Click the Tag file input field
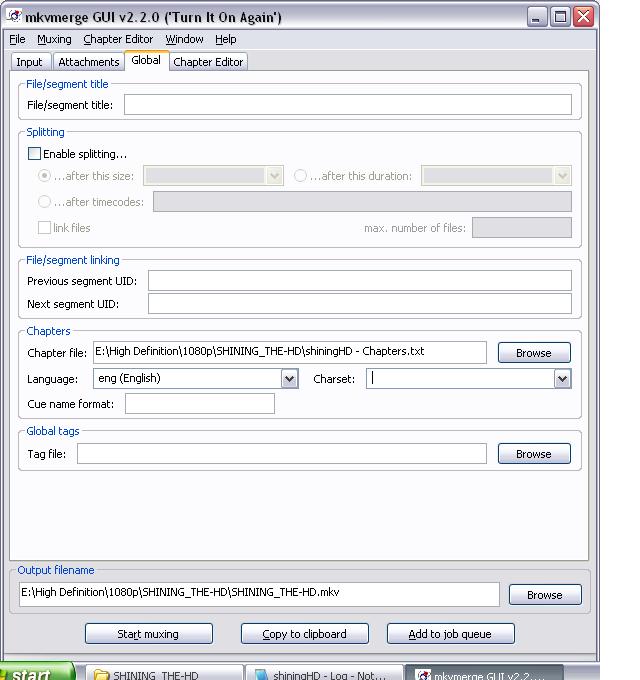Image resolution: width=640 pixels, height=680 pixels. [x=282, y=453]
